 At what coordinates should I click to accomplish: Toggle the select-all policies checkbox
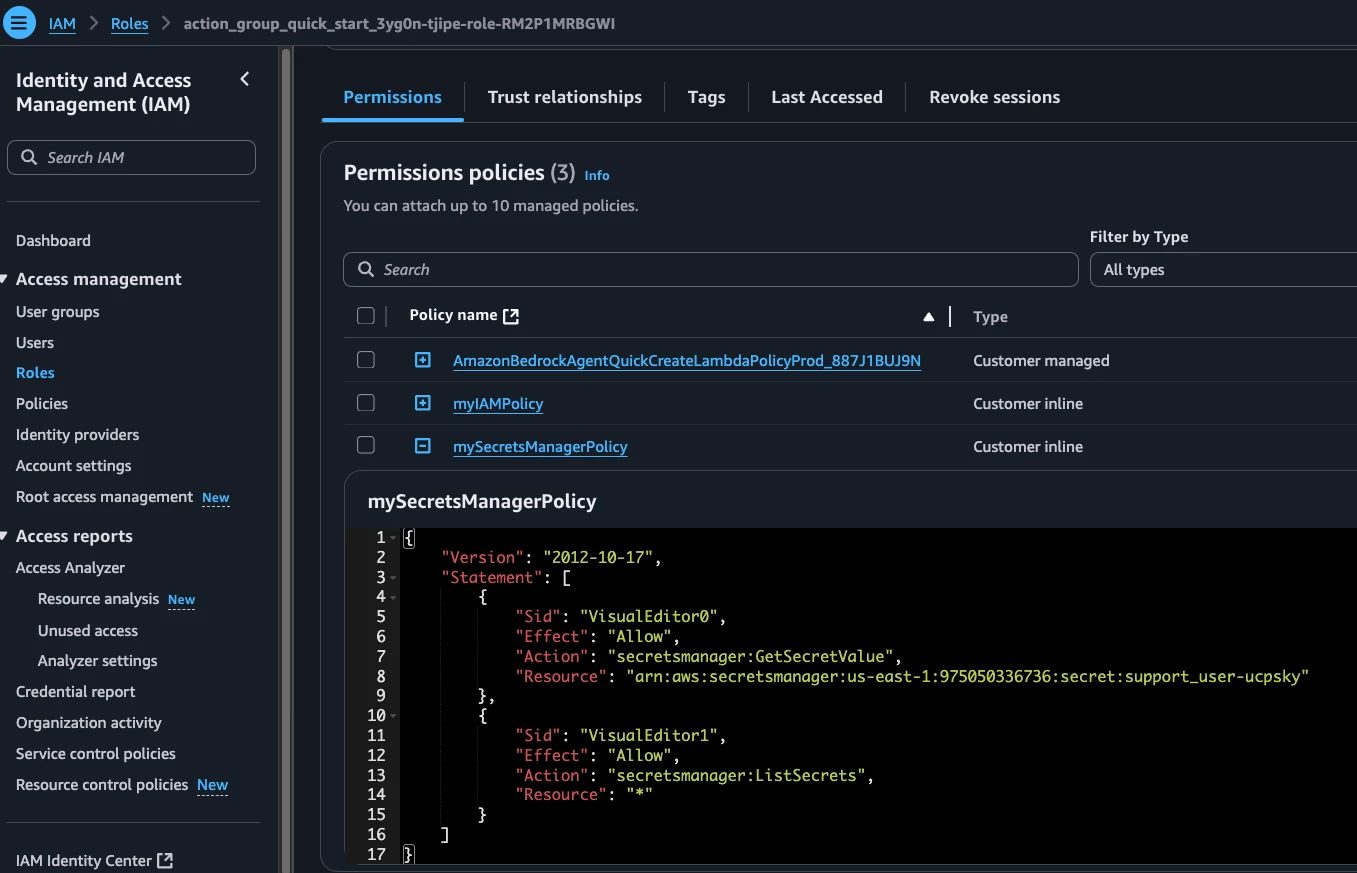366,316
